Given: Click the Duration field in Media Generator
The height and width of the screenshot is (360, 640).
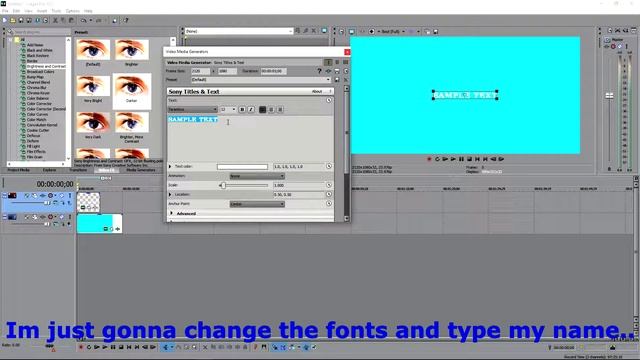Looking at the screenshot, I should [x=273, y=71].
